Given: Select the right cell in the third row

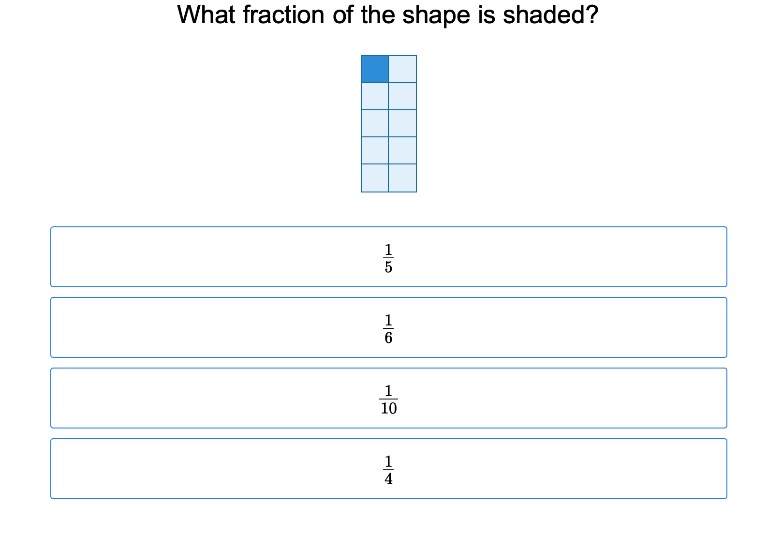Looking at the screenshot, I should coord(402,123).
